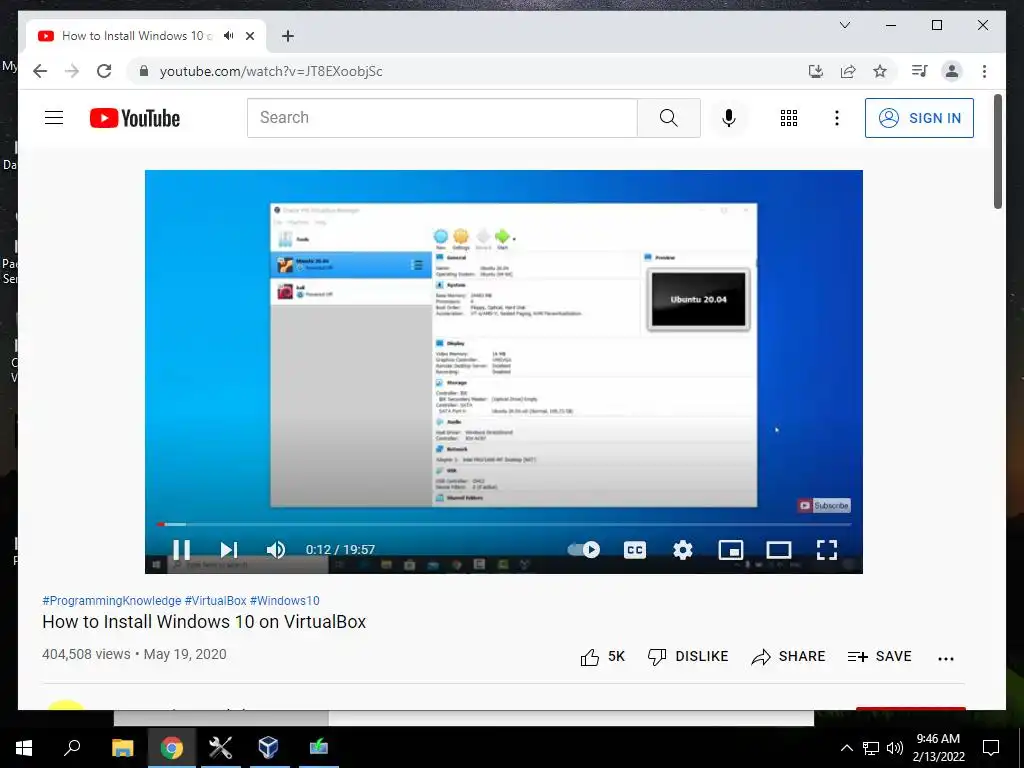Focus the YouTube Search field
This screenshot has width=1024, height=768.
click(x=442, y=118)
